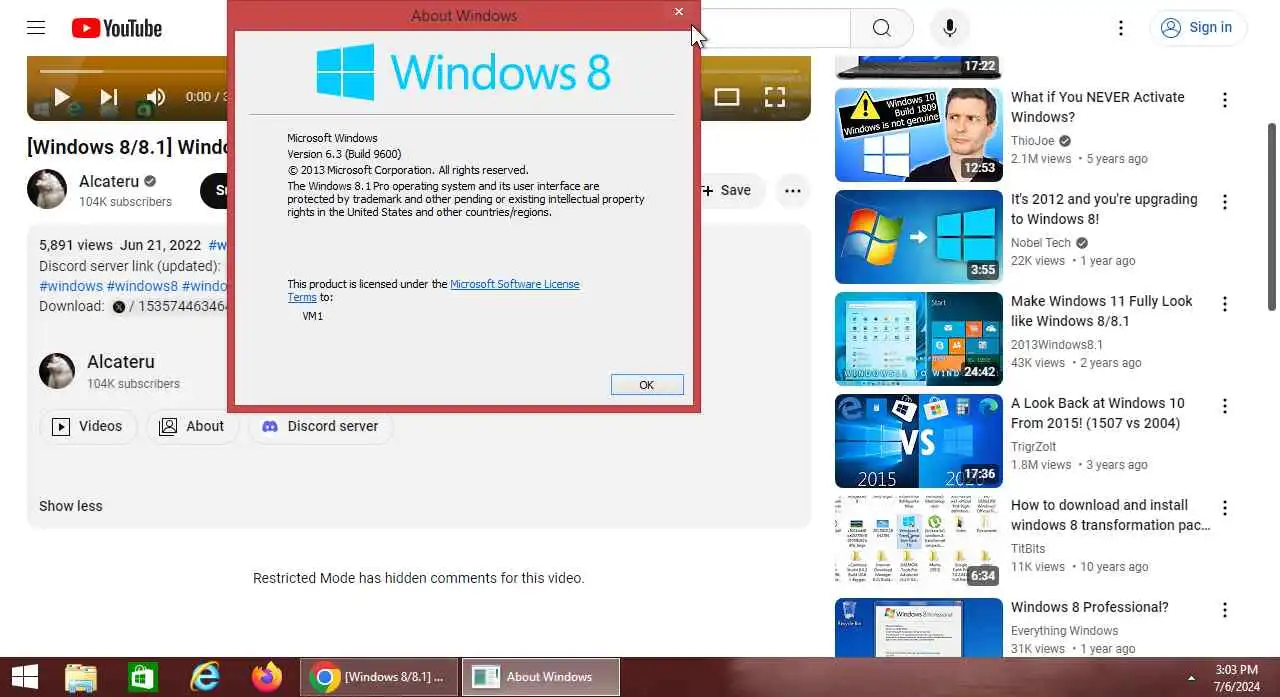The width and height of the screenshot is (1280, 697).
Task: Open the Discord server link button
Action: click(321, 426)
